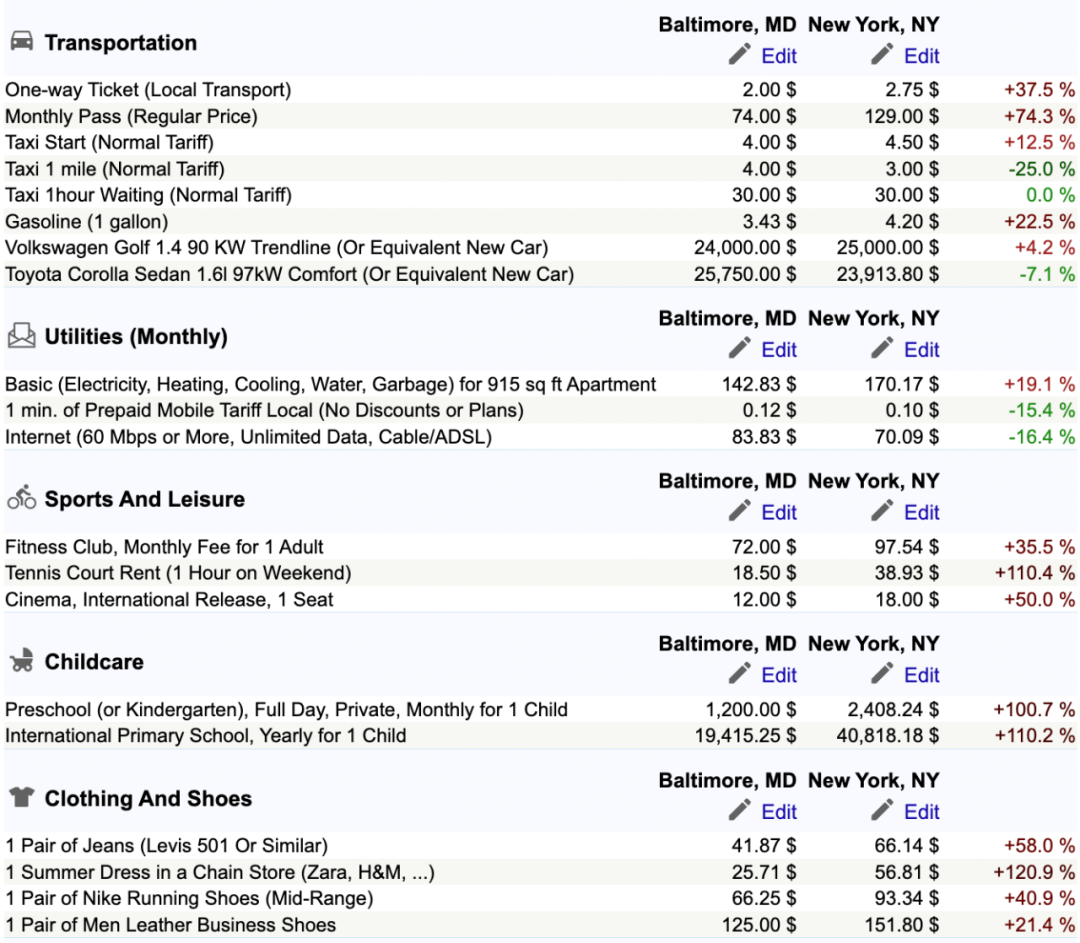Click the Prepaid Mobile Tariff Local row label

tap(264, 411)
